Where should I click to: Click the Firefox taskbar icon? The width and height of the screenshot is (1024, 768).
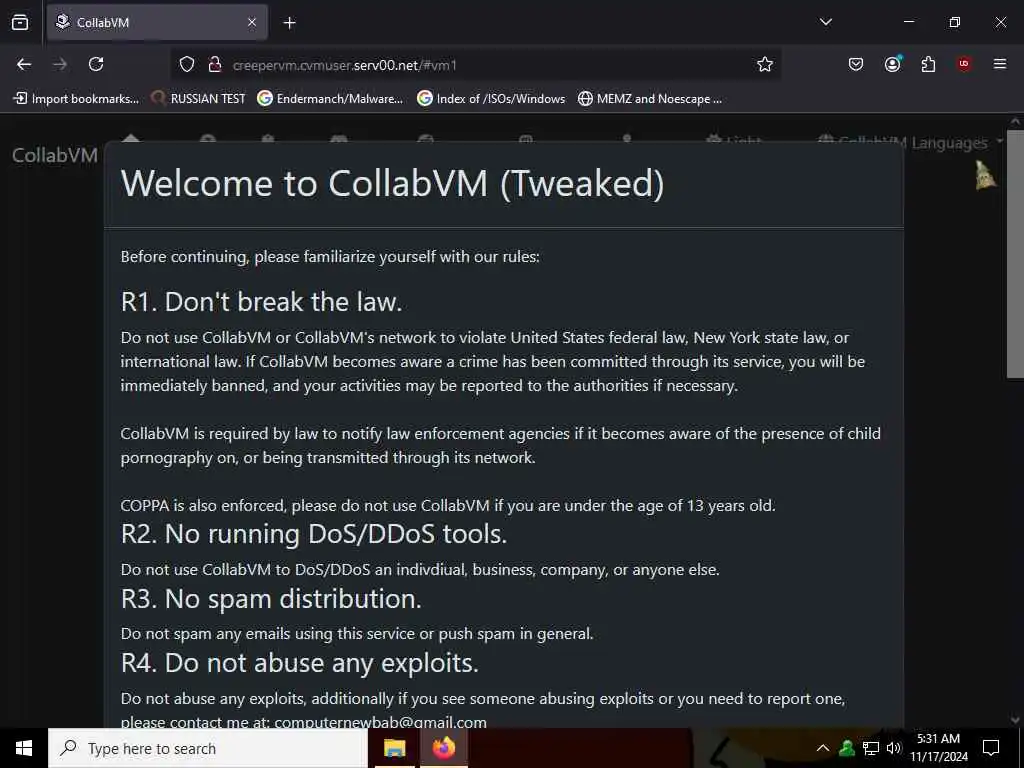click(443, 748)
